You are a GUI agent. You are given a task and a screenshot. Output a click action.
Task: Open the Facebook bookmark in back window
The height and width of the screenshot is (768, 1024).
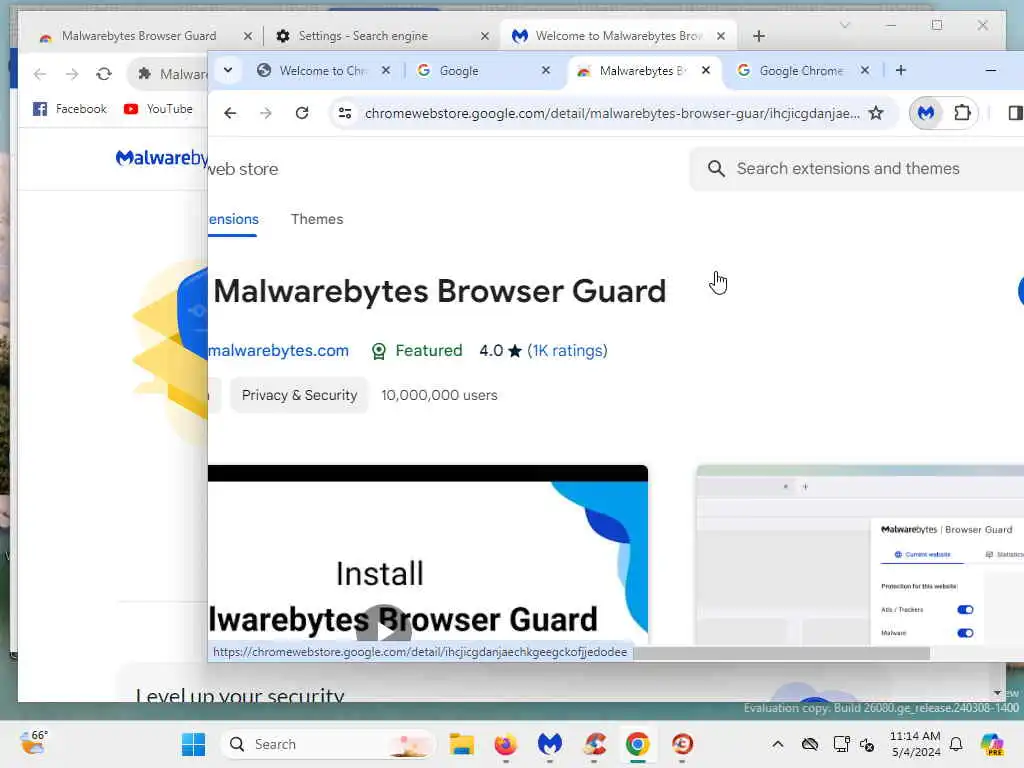tap(70, 109)
